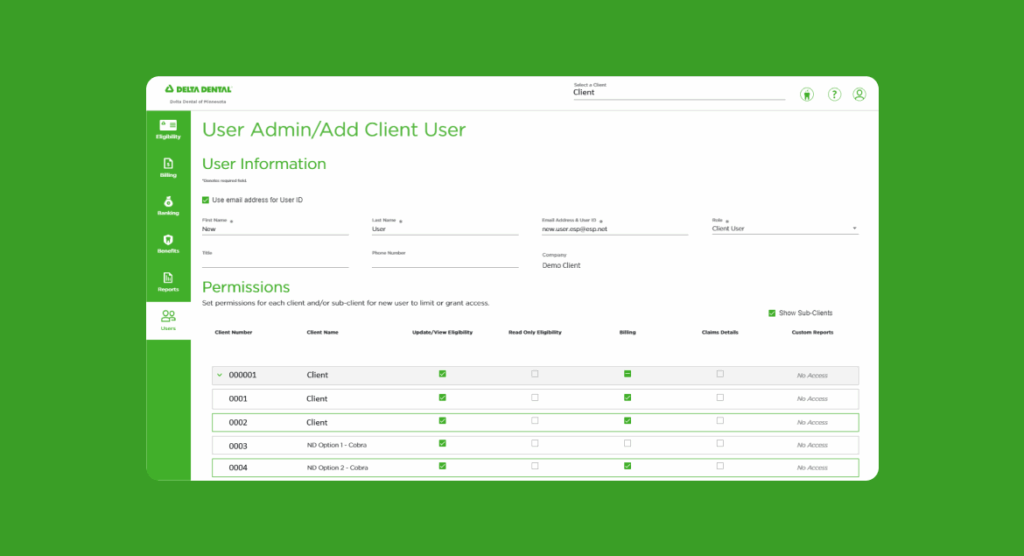This screenshot has width=1024, height=556.
Task: Click the Email Address & User ID field
Action: point(615,229)
